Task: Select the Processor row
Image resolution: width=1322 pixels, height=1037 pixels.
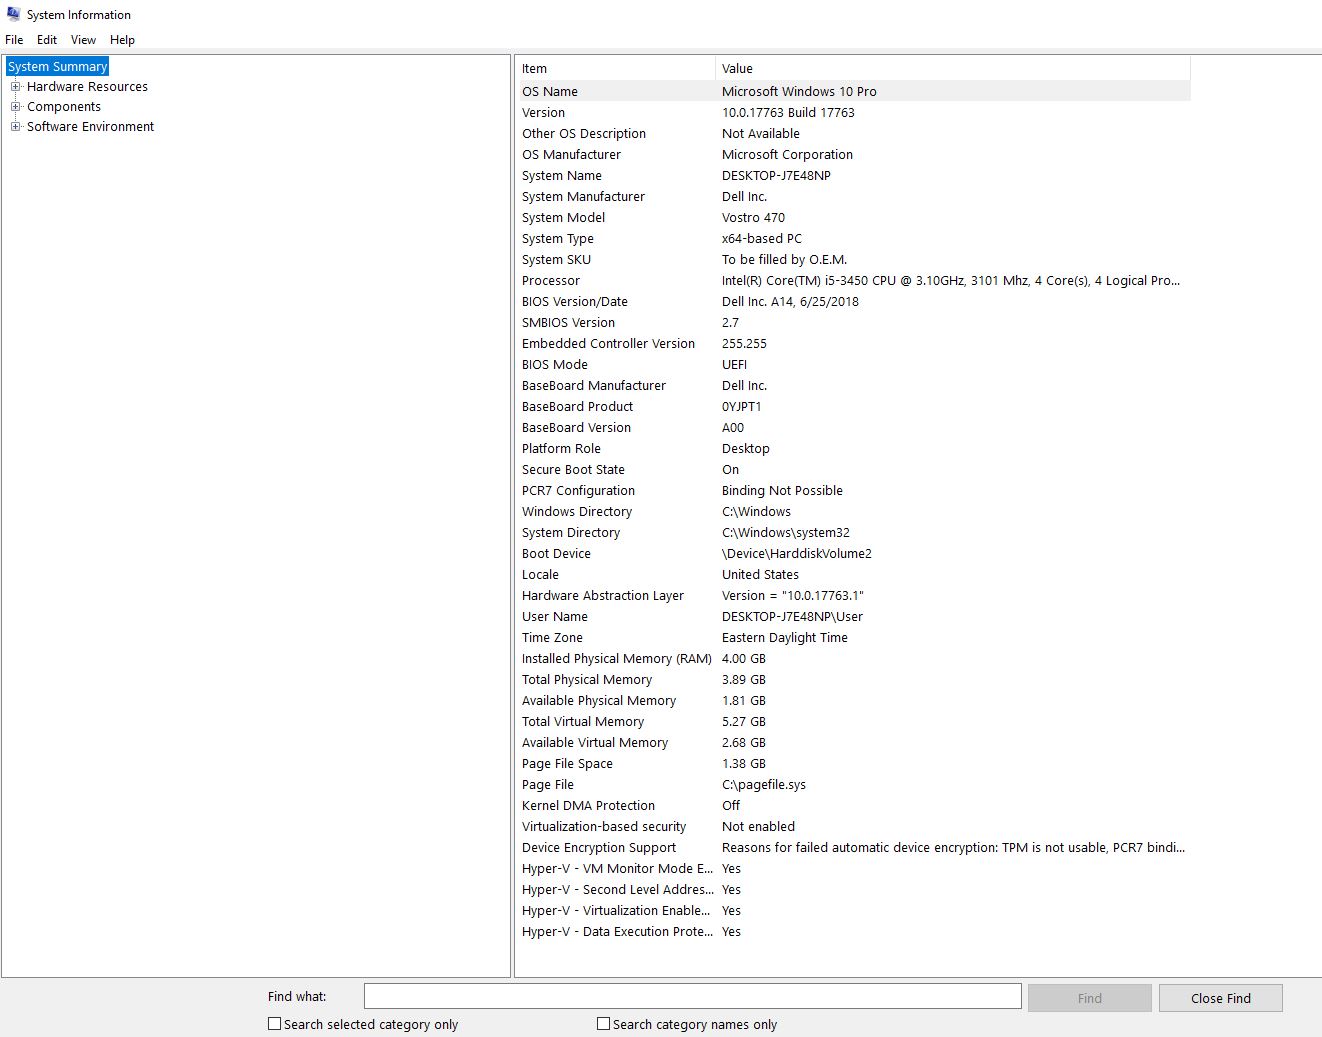Action: pyautogui.click(x=551, y=281)
